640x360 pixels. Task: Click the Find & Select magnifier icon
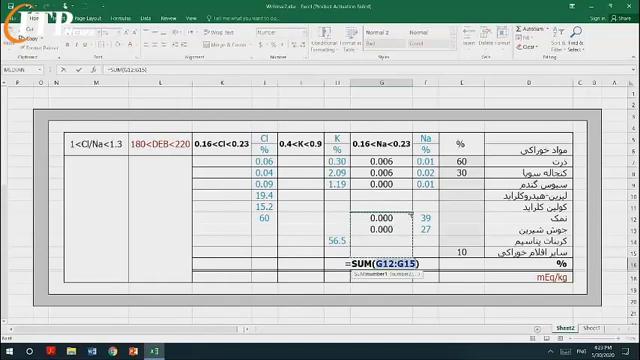click(576, 32)
